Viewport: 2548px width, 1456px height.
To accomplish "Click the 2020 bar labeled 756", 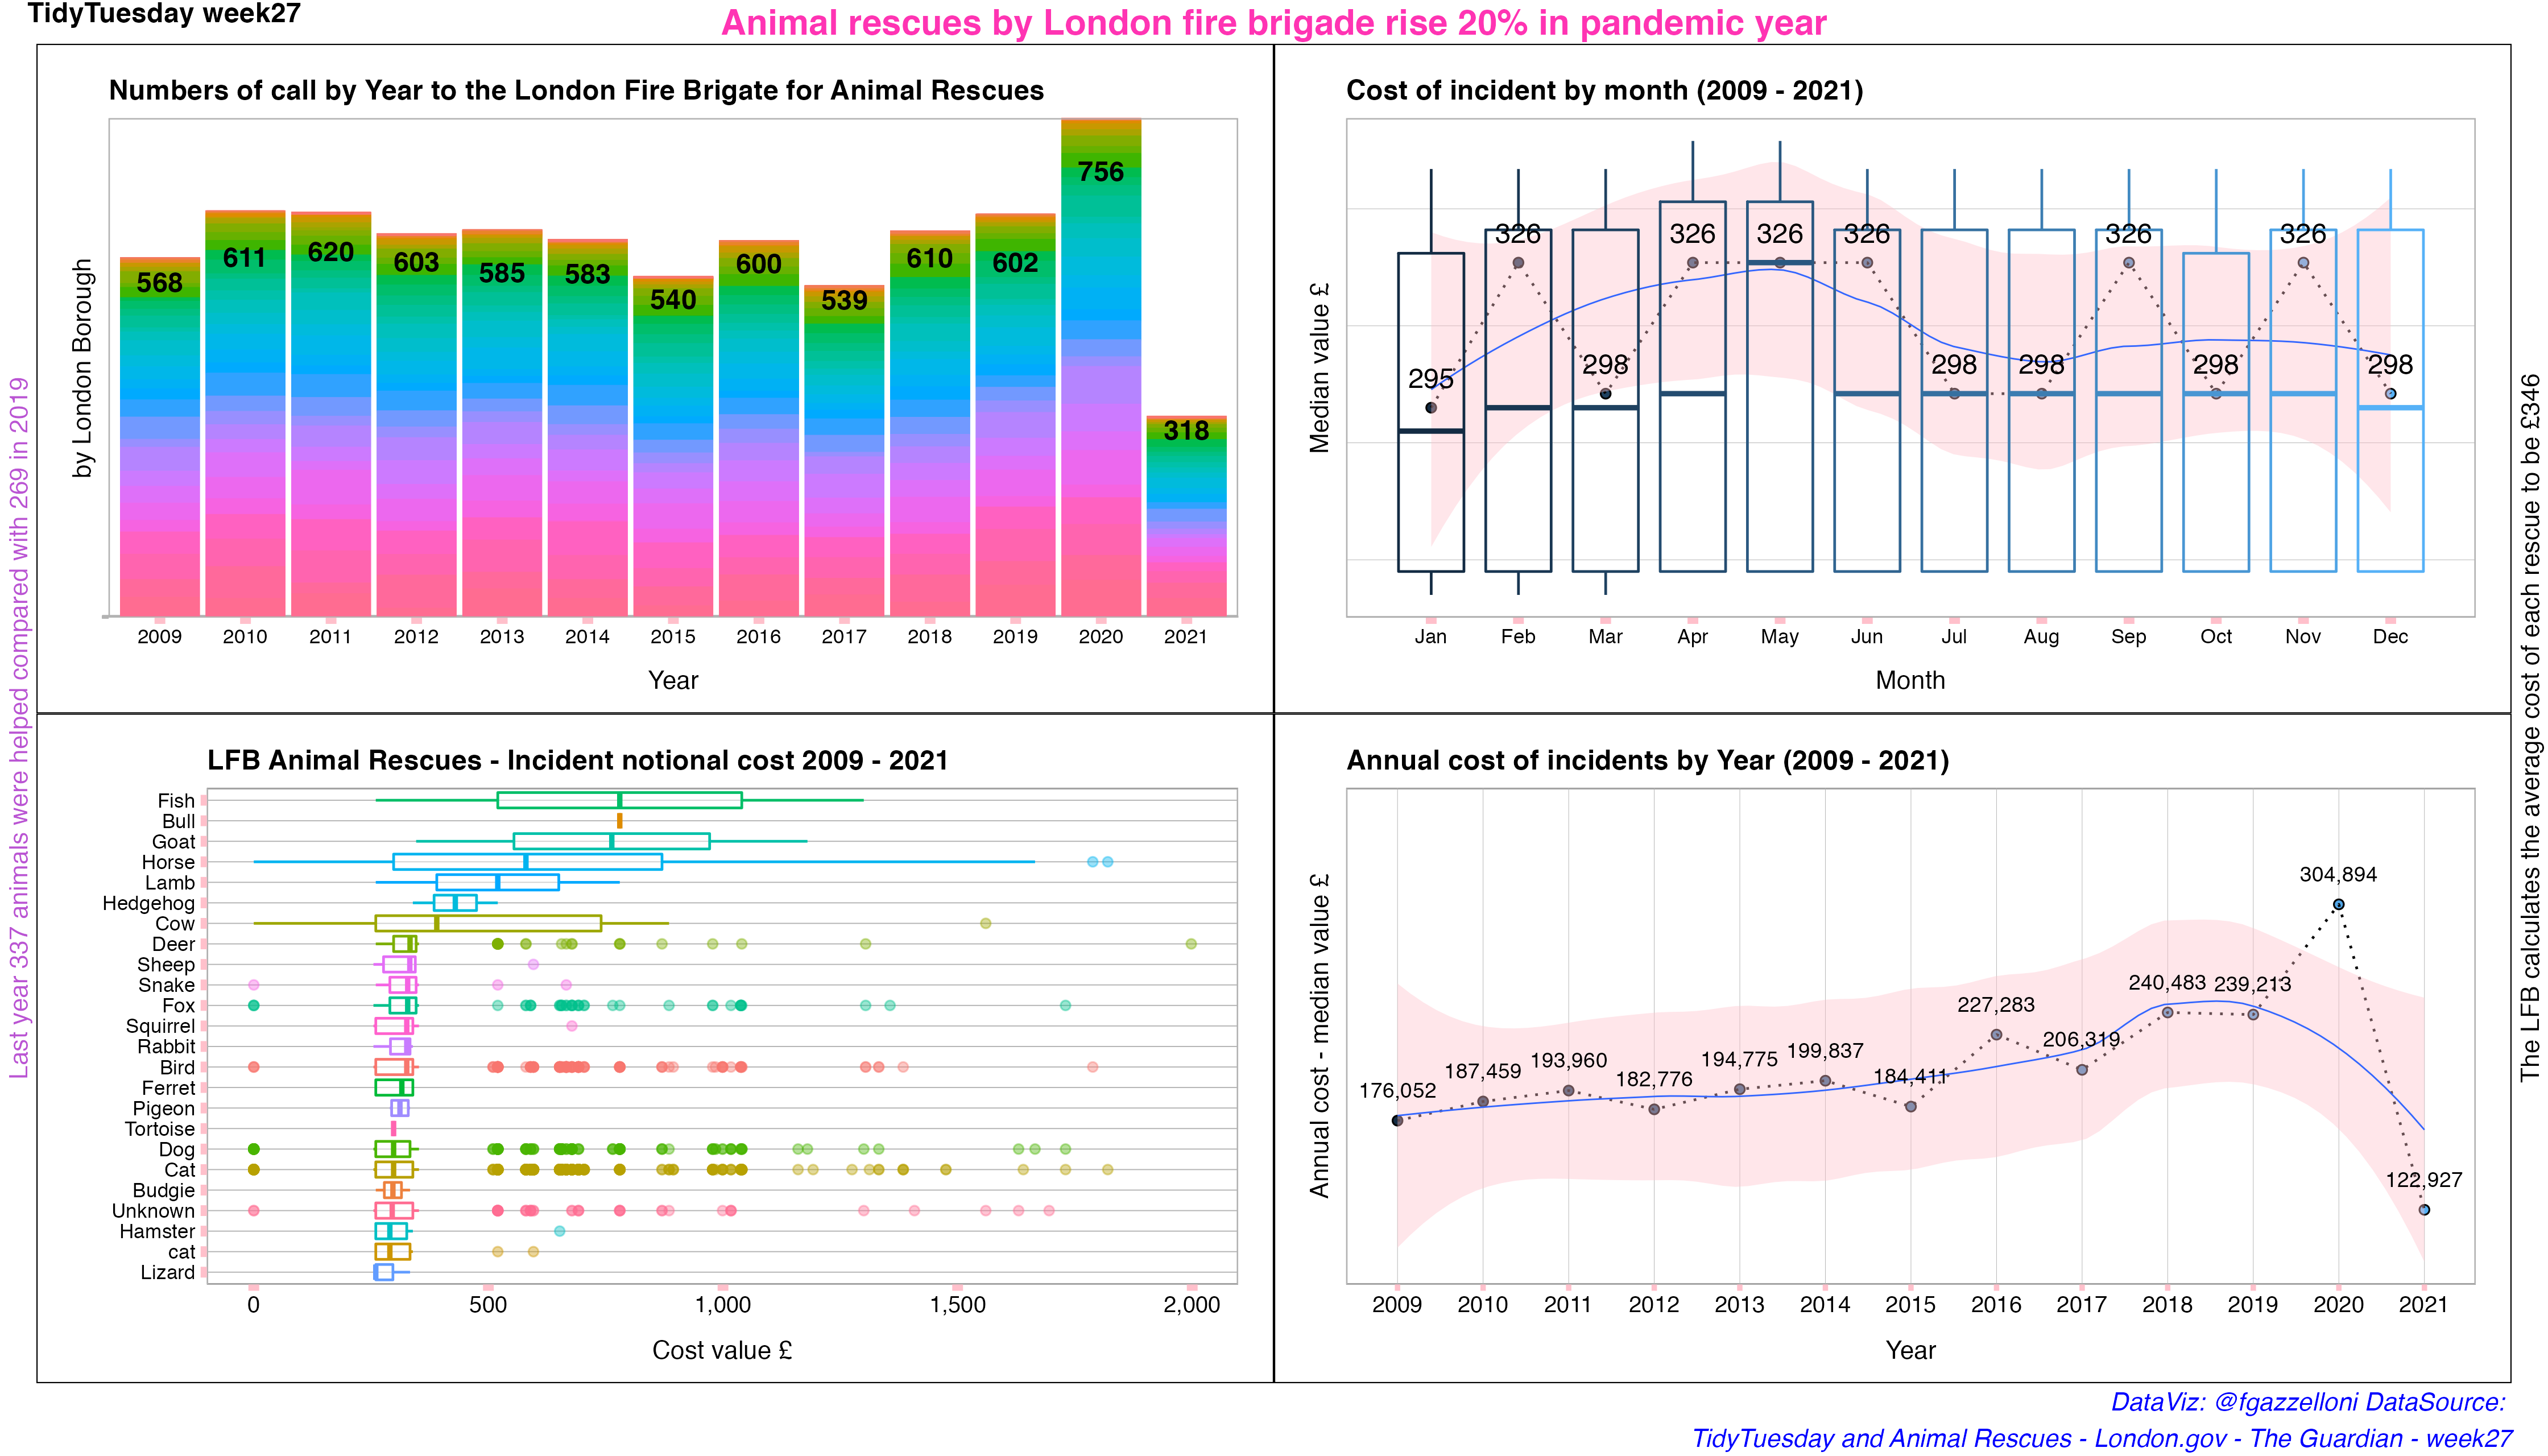I will point(1100,370).
